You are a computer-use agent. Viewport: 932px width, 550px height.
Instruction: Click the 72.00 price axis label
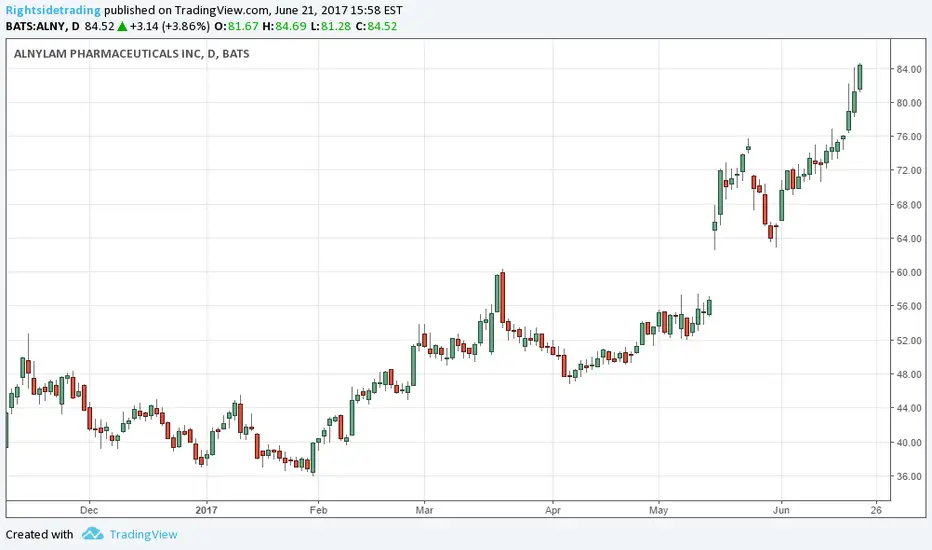(x=909, y=171)
